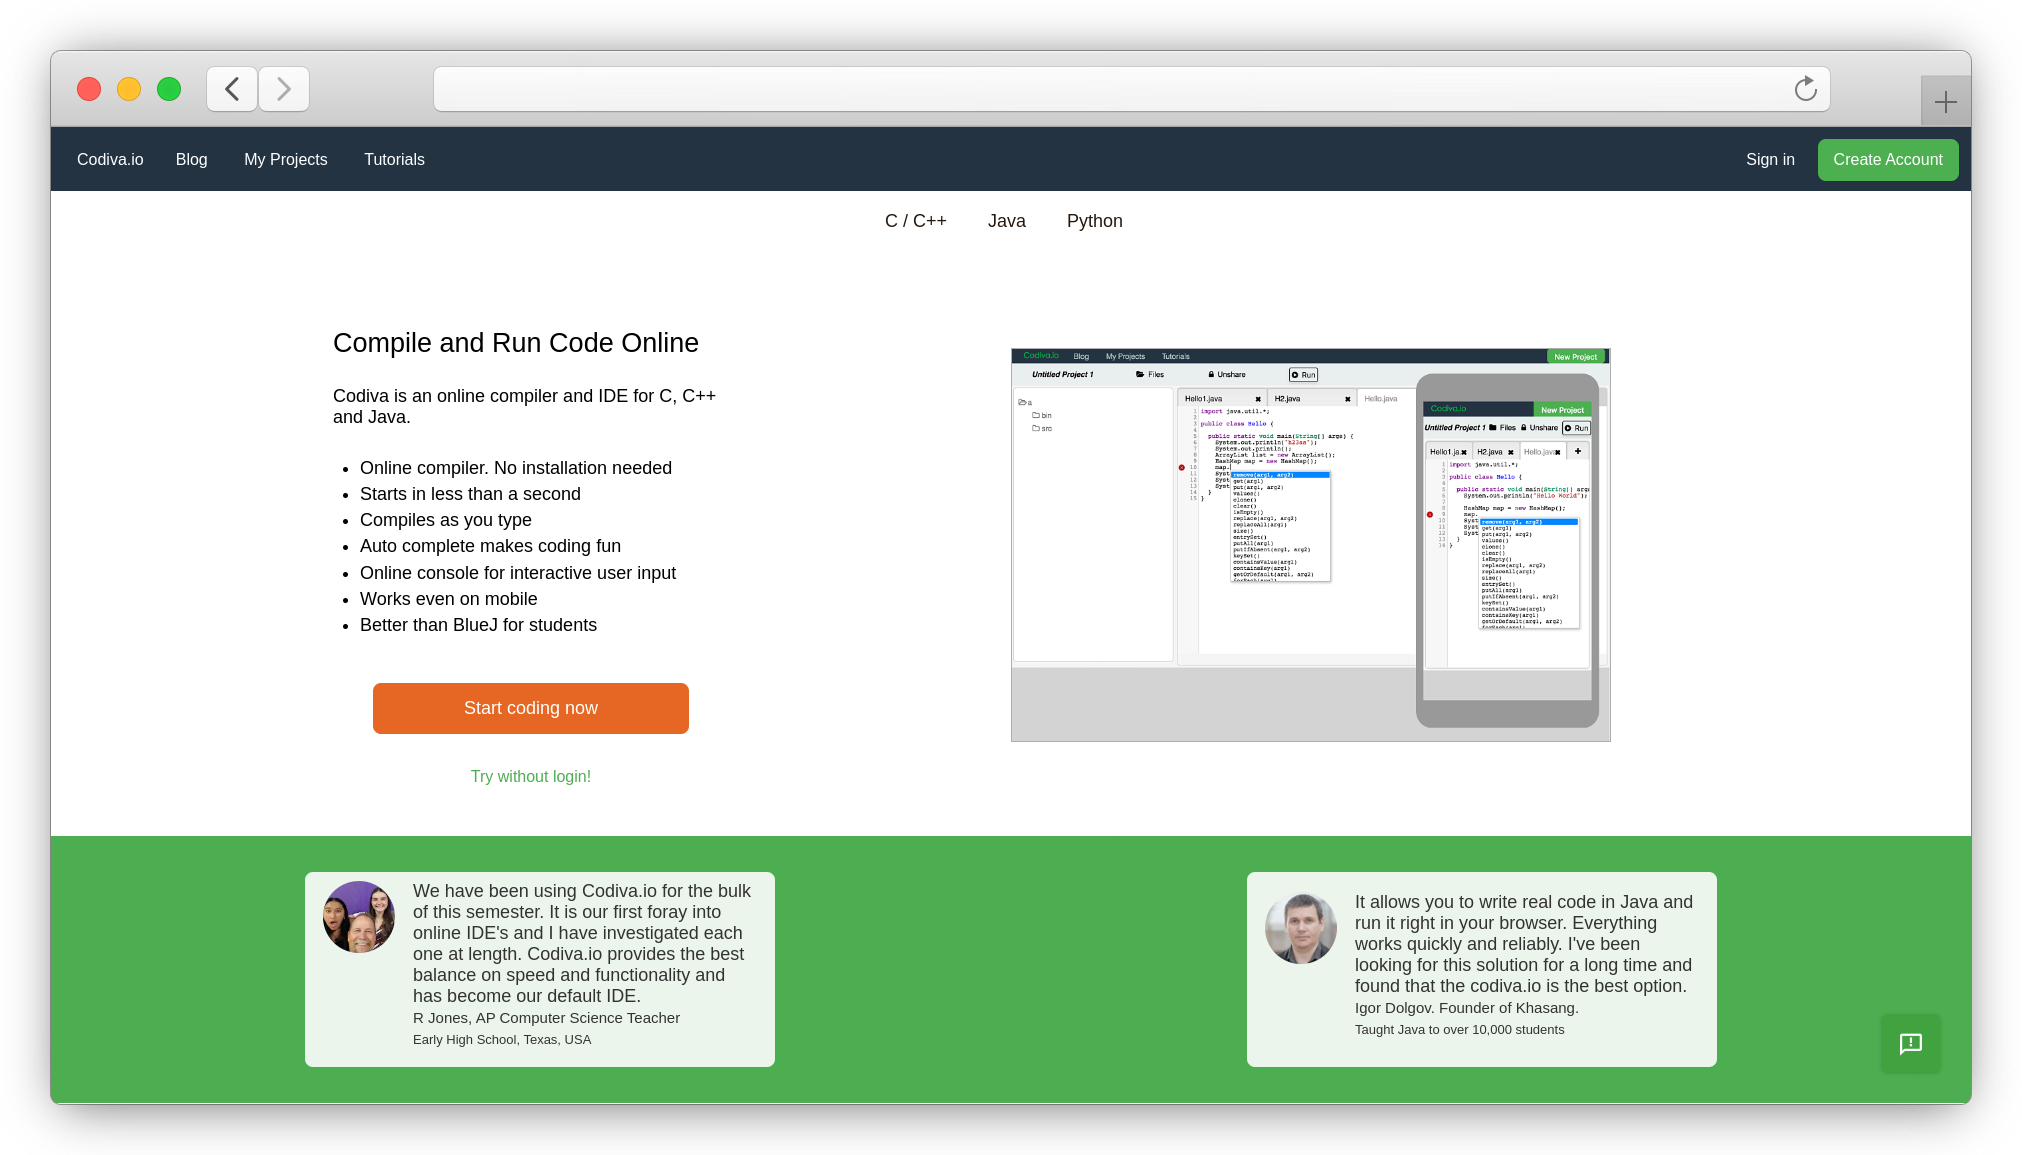2022x1155 pixels.
Task: Click the browser back arrow button
Action: [x=232, y=89]
